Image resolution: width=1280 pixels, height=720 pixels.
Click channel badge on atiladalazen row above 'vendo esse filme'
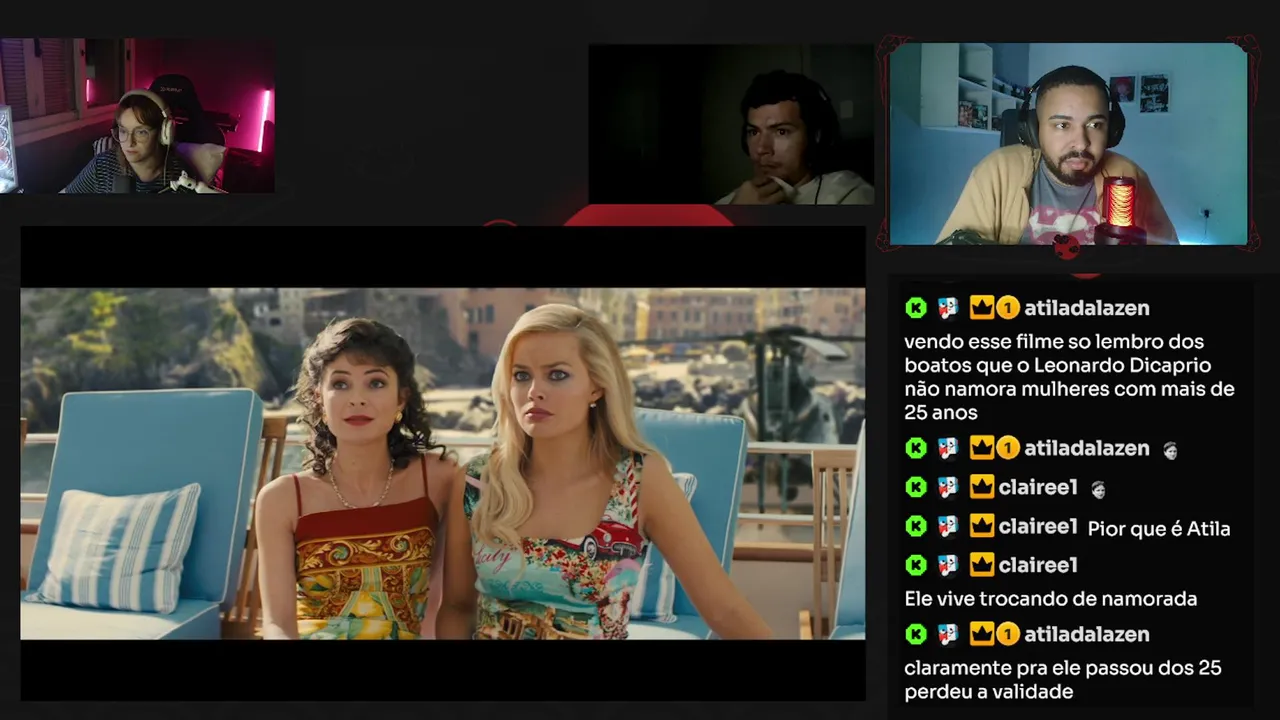pyautogui.click(x=948, y=308)
